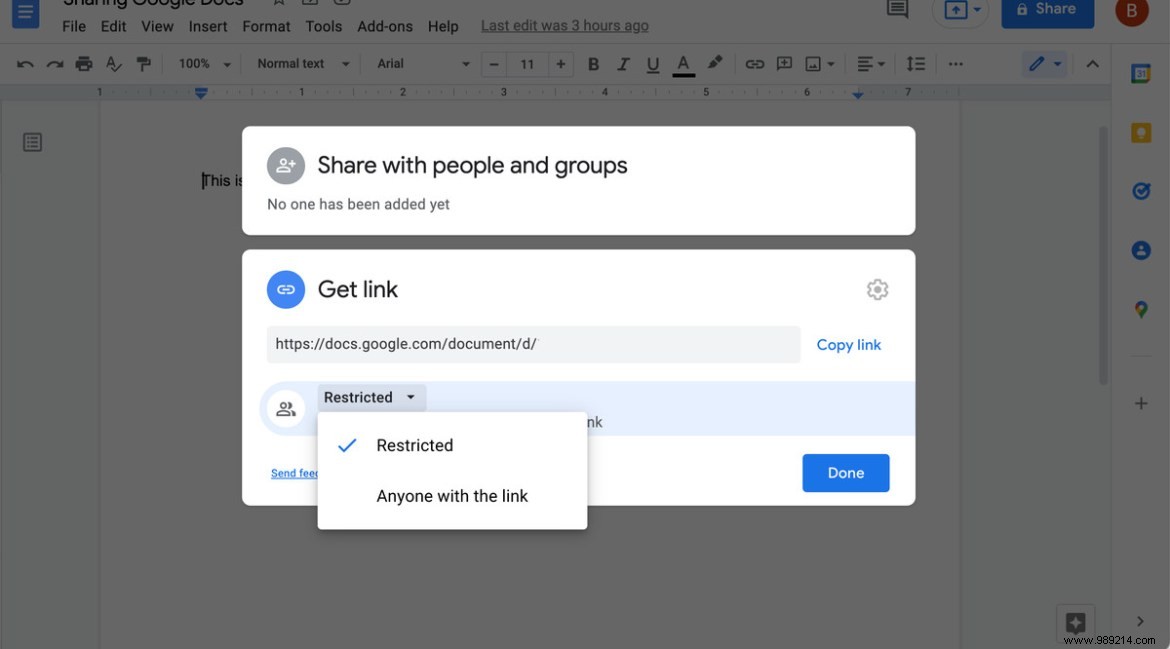Run the spelling and grammar check

pos(113,63)
